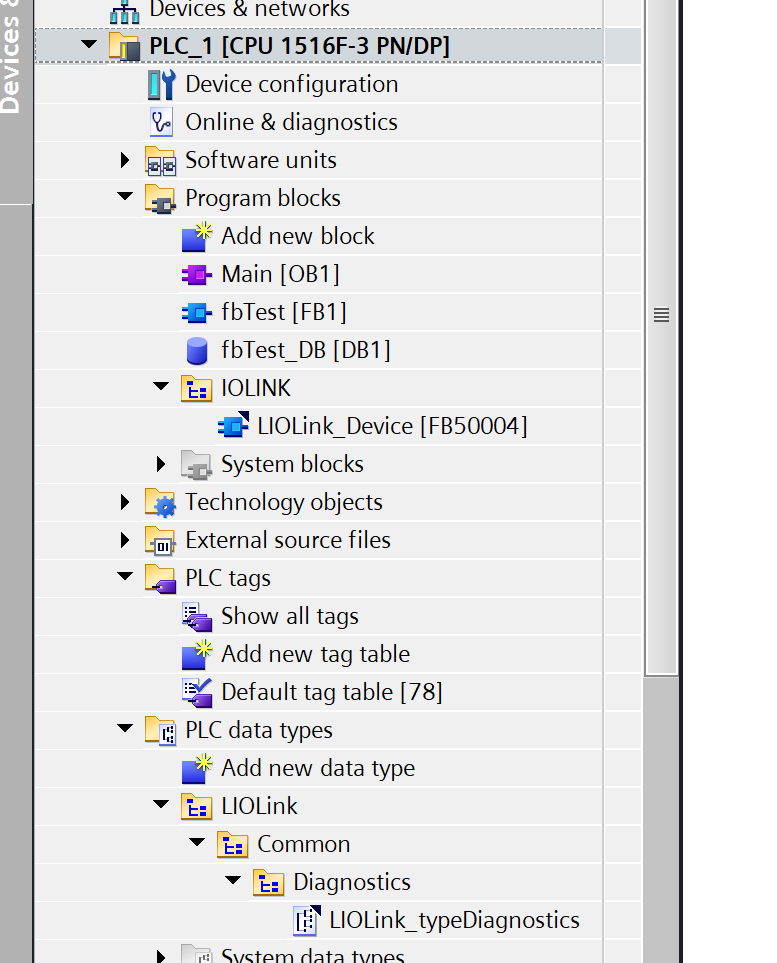This screenshot has height=963, width=777.
Task: Click the LIOLink_typeDiagnostics data type icon
Action: pos(305,921)
